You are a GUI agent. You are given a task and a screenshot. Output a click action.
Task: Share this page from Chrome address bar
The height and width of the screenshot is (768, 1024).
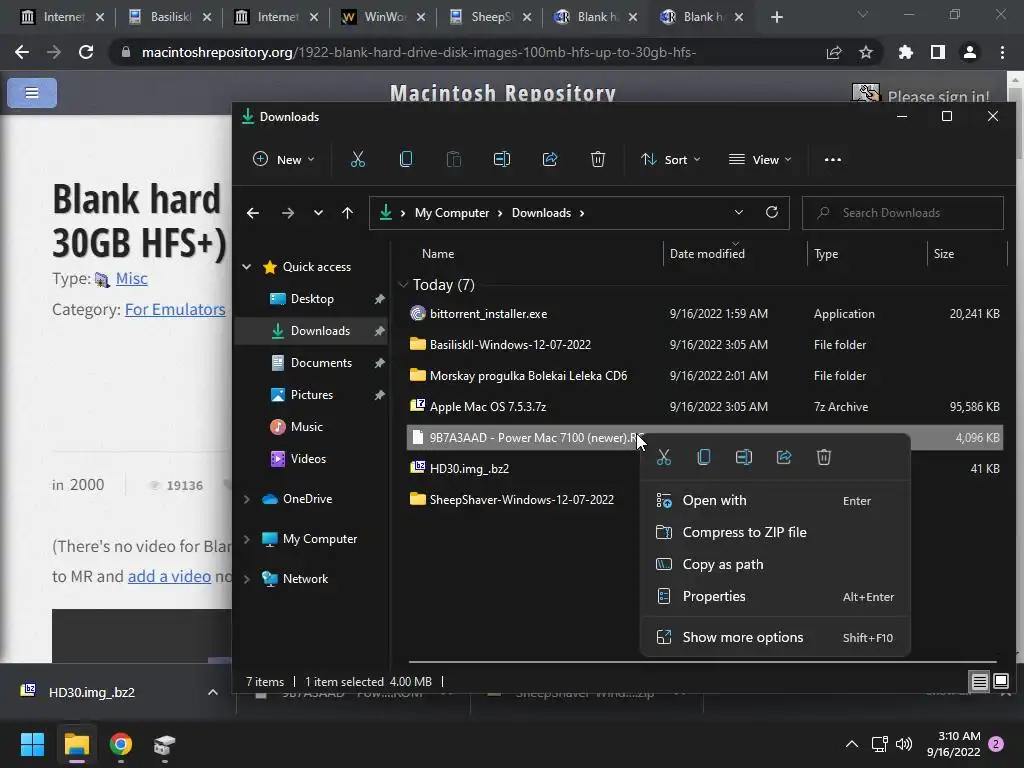coord(834,52)
